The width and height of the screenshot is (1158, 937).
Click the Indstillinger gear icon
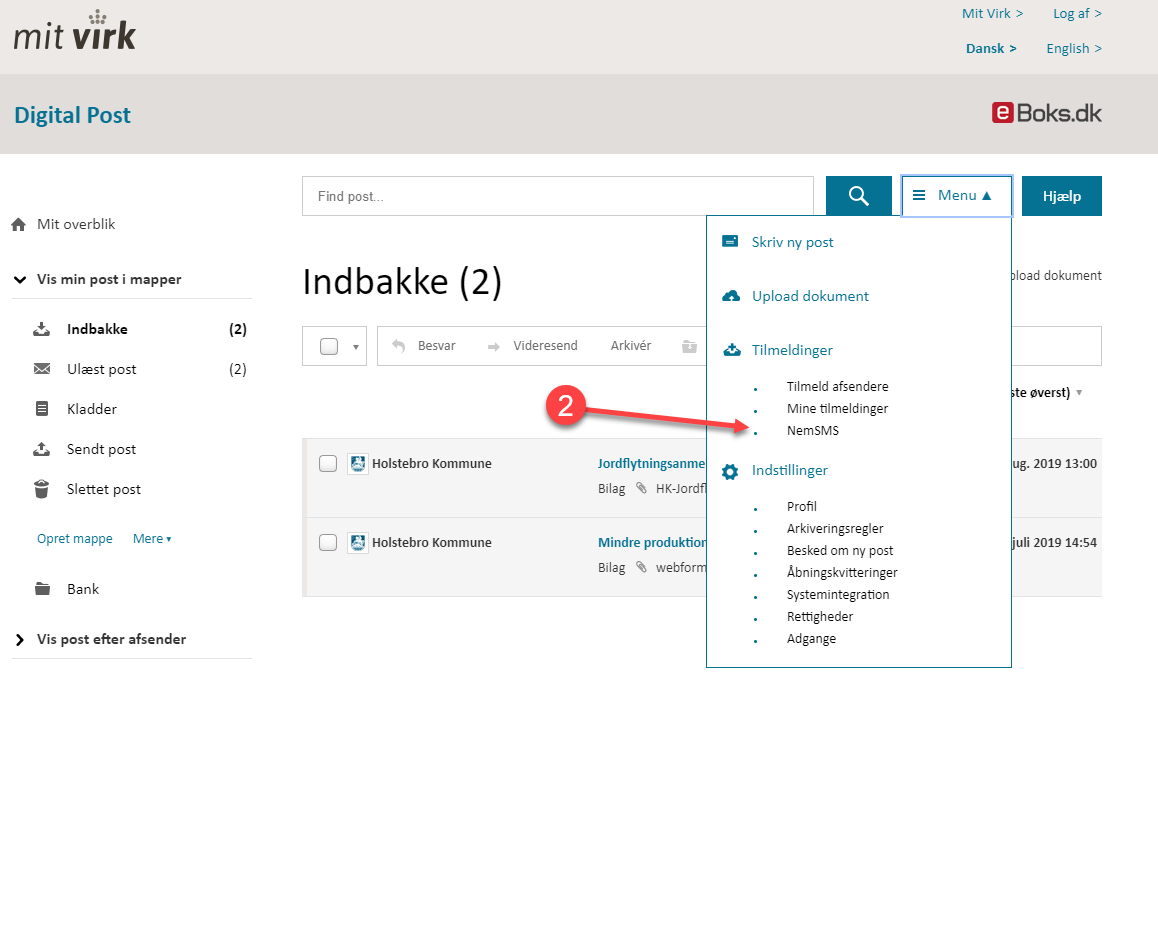coord(731,471)
